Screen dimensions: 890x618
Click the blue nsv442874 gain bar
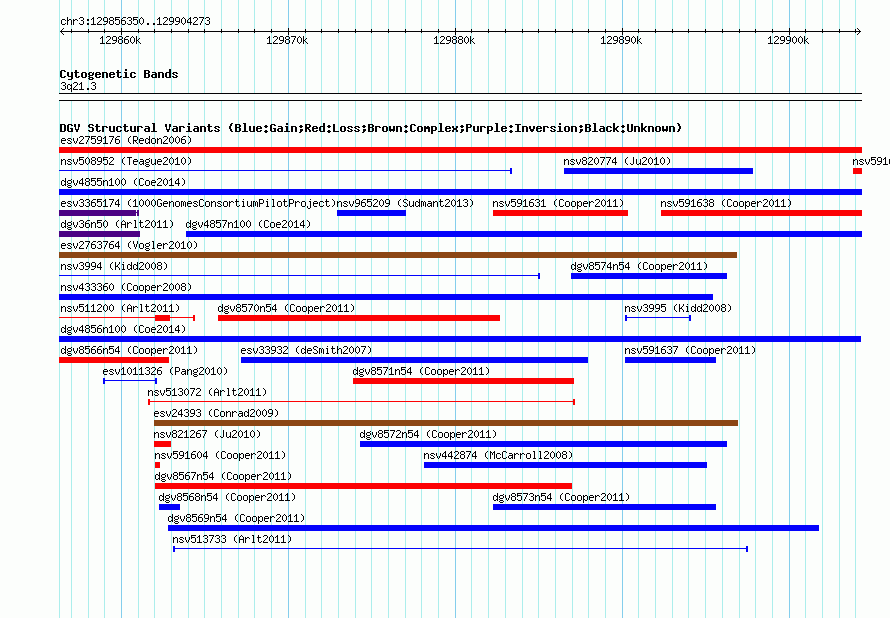(565, 465)
